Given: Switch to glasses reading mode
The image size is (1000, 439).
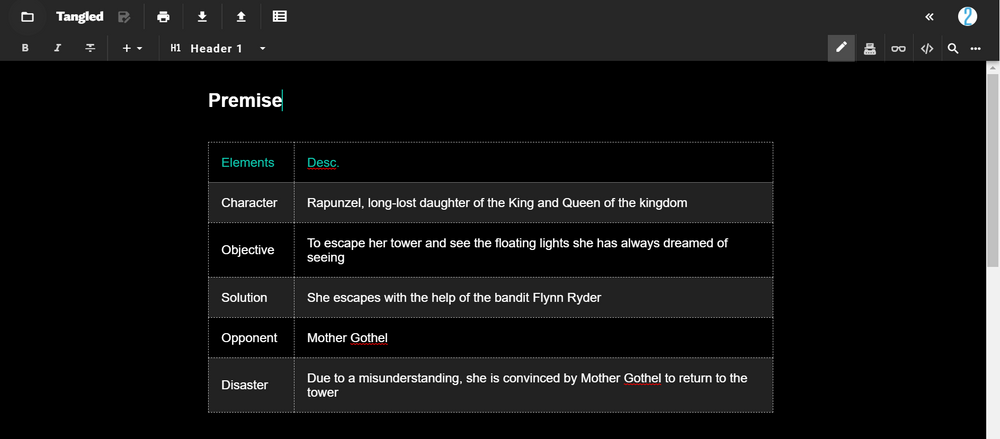Looking at the screenshot, I should 899,48.
